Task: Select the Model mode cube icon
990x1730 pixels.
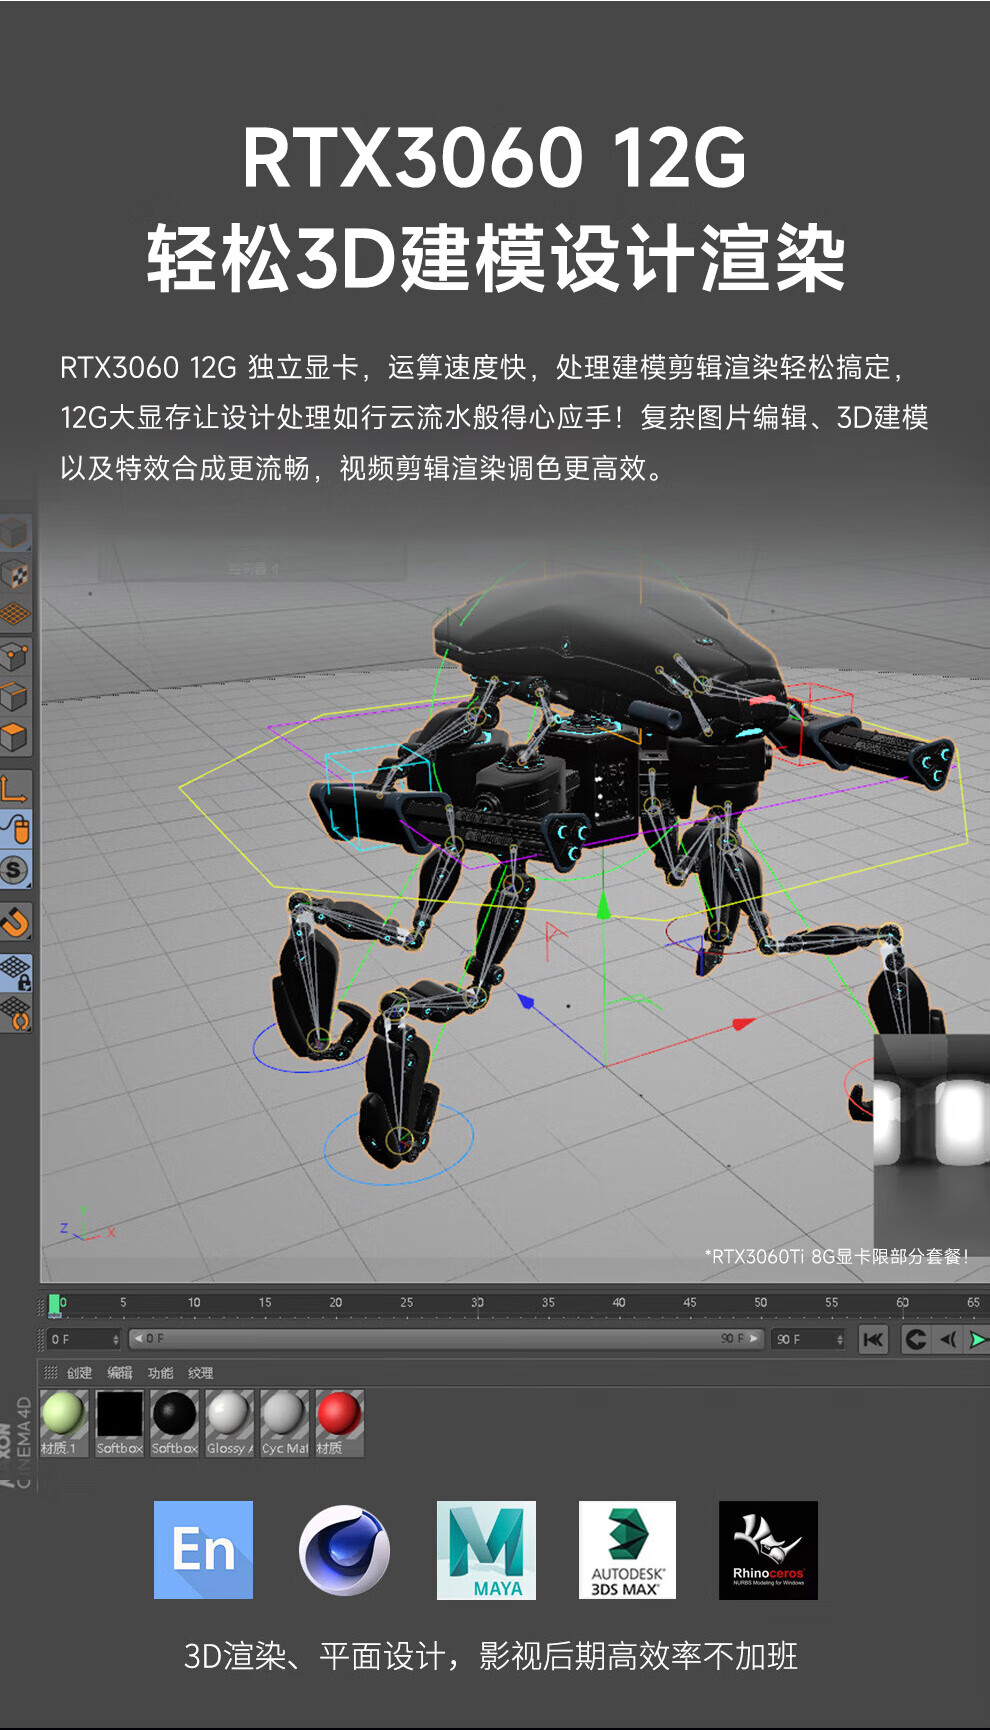Action: coord(14,534)
